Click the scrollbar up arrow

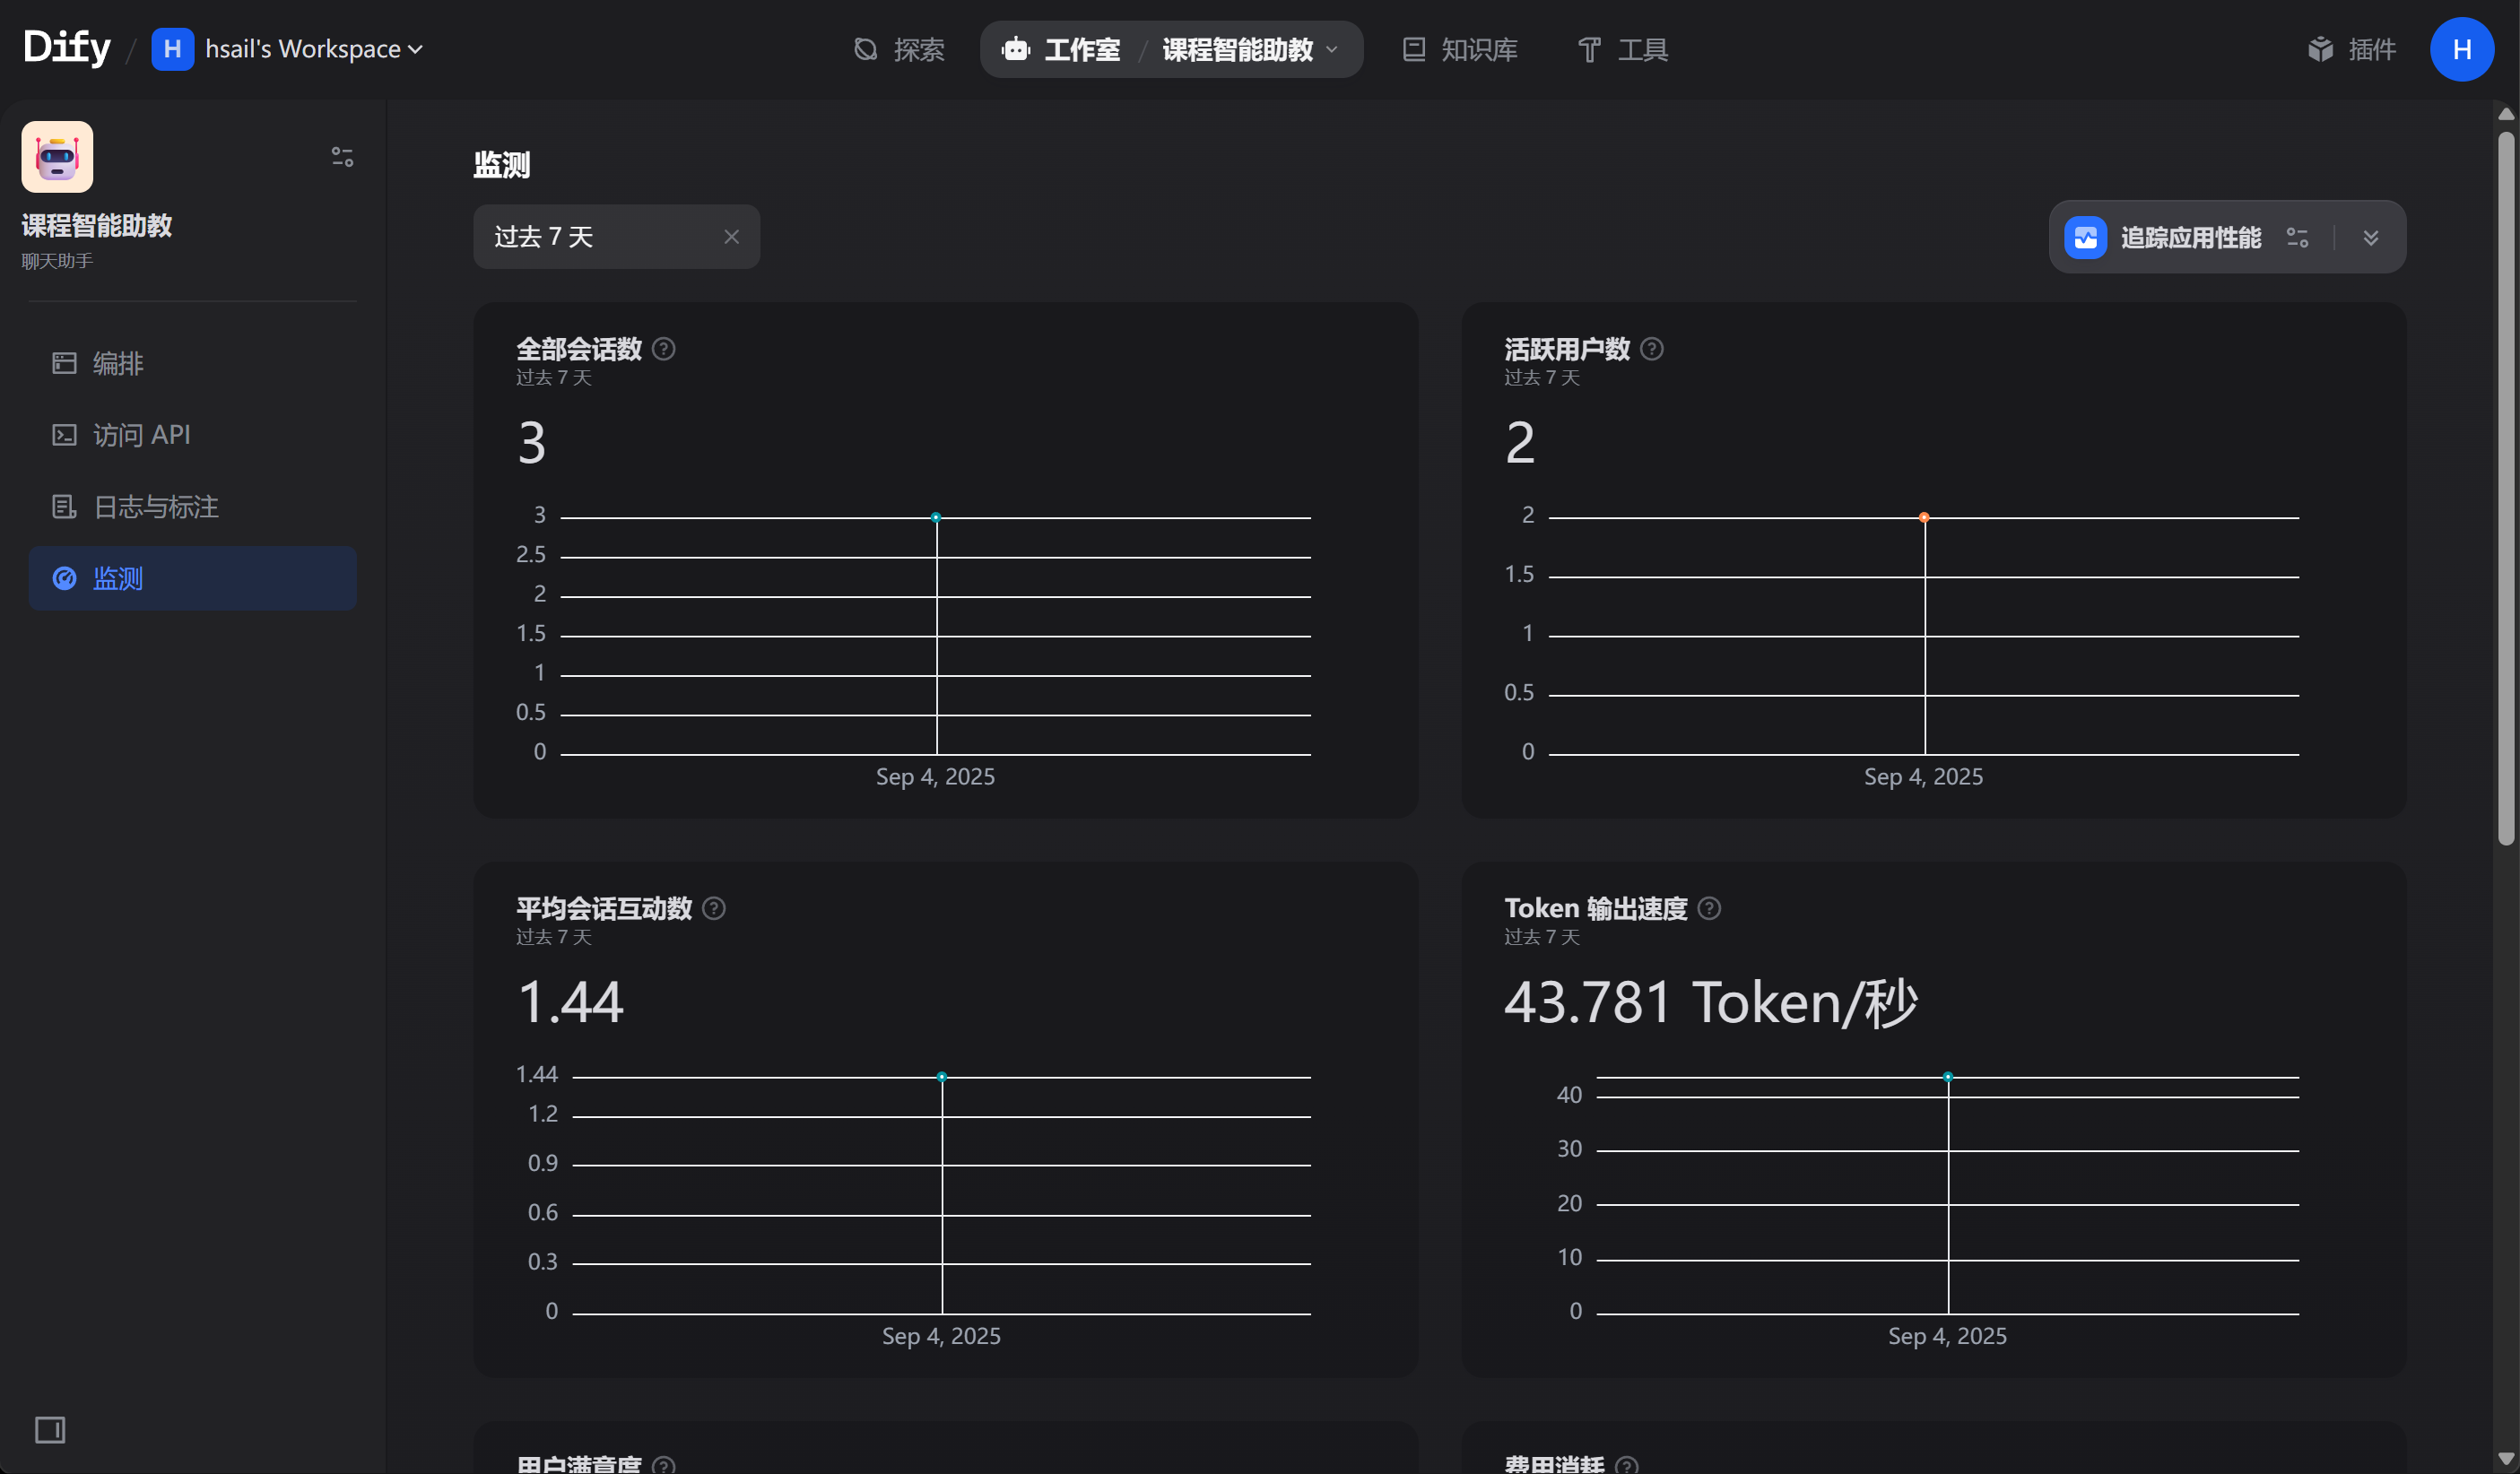tap(2505, 114)
